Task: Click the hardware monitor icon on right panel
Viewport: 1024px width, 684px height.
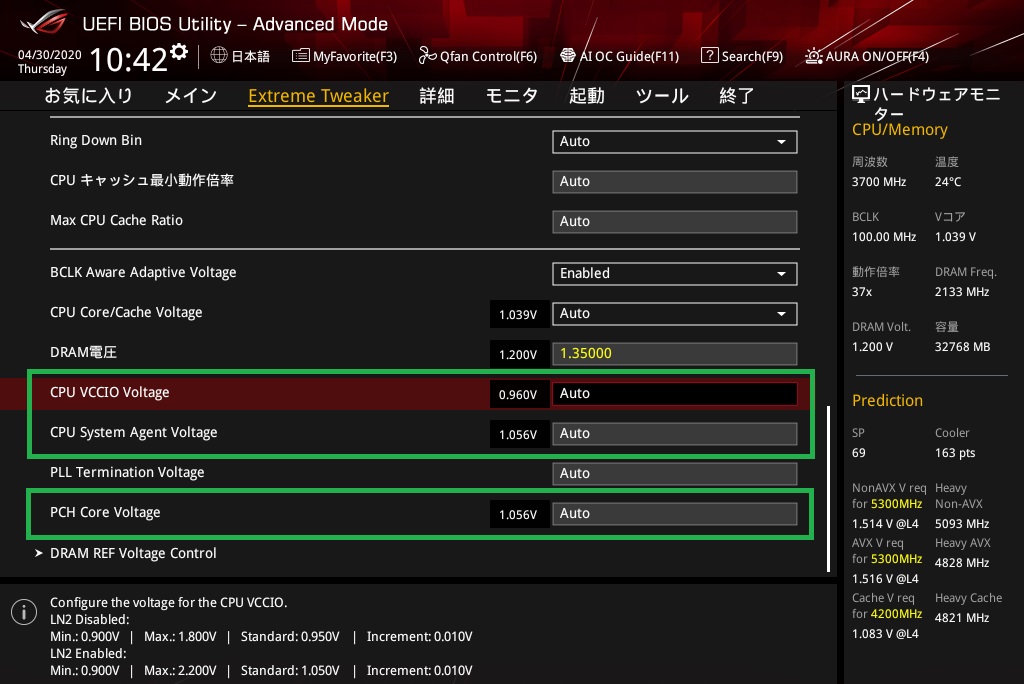Action: [860, 95]
